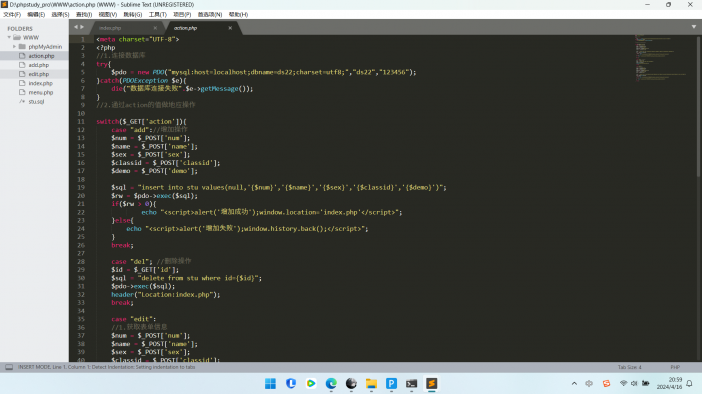Open the 选择(S) menu
702x394 pixels.
click(60, 14)
